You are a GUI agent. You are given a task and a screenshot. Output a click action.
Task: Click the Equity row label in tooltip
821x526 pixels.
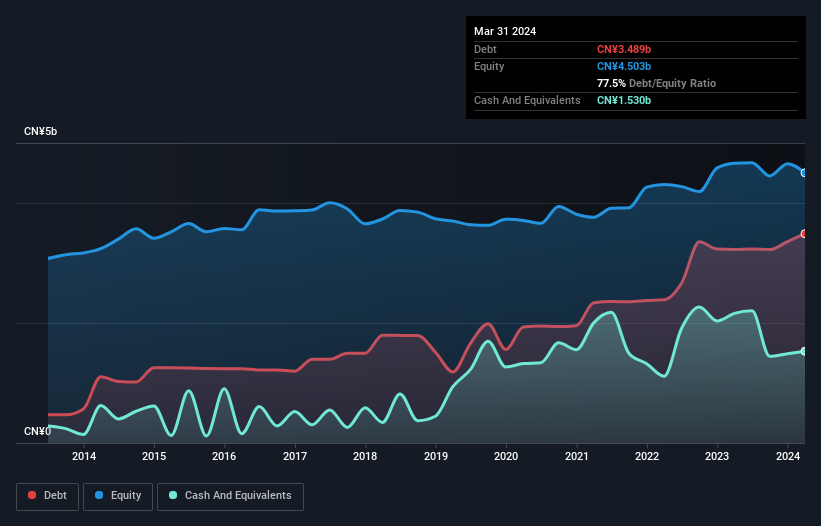coord(489,66)
